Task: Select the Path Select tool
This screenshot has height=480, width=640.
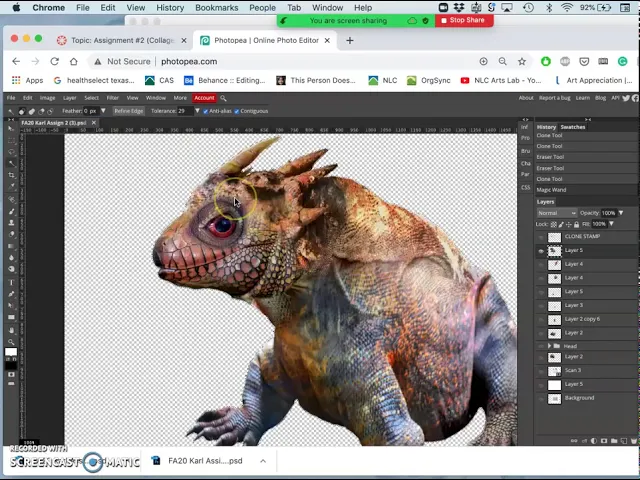Action: tap(11, 305)
